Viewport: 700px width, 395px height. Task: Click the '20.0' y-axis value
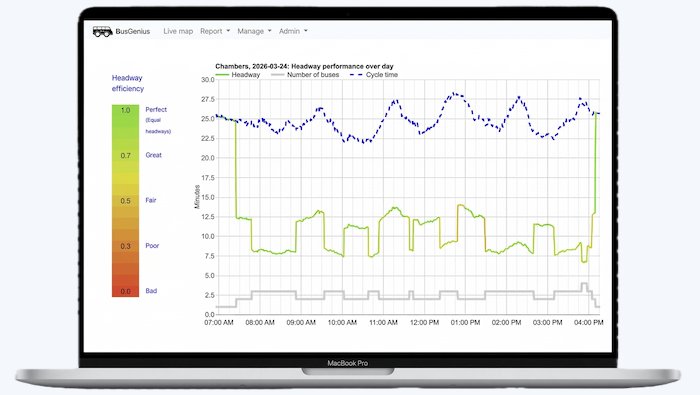click(208, 158)
